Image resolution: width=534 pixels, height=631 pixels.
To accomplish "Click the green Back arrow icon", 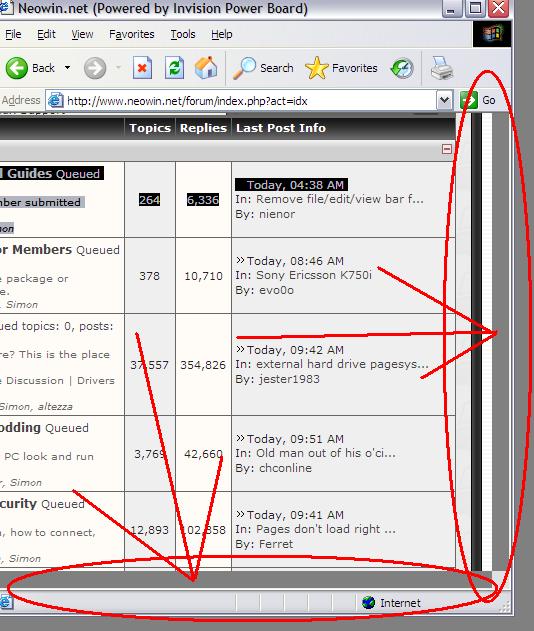I will tap(16, 68).
